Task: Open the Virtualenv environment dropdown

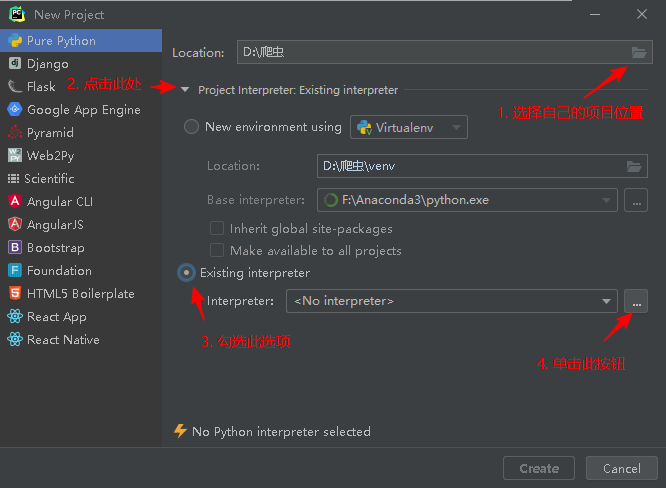Action: [x=409, y=127]
